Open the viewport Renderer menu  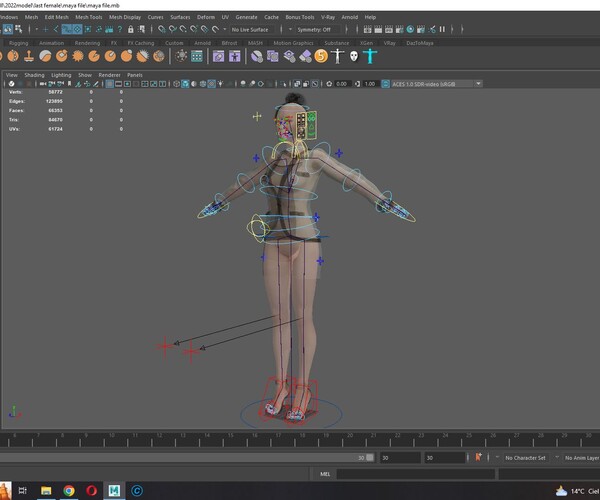[x=109, y=75]
